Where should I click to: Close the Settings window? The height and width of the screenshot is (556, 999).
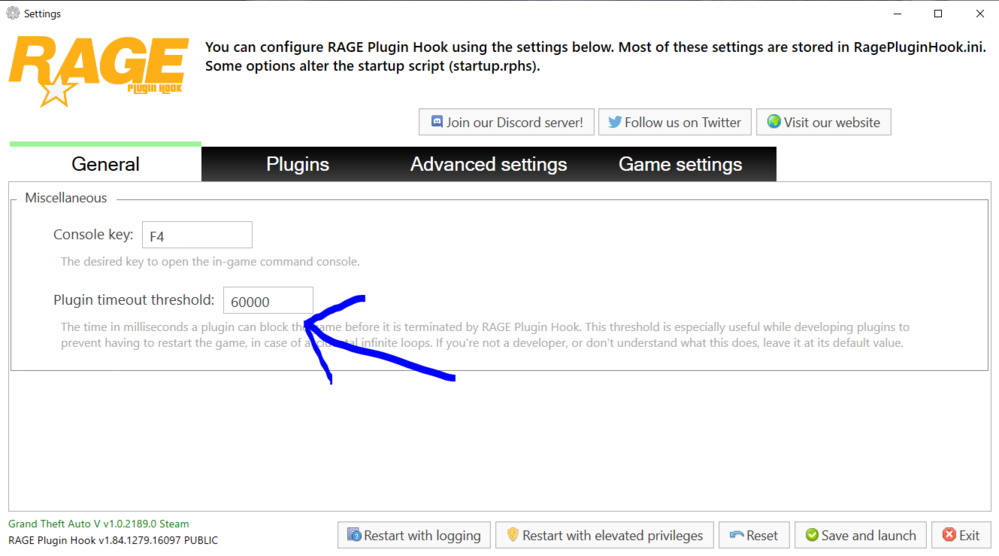(x=980, y=13)
